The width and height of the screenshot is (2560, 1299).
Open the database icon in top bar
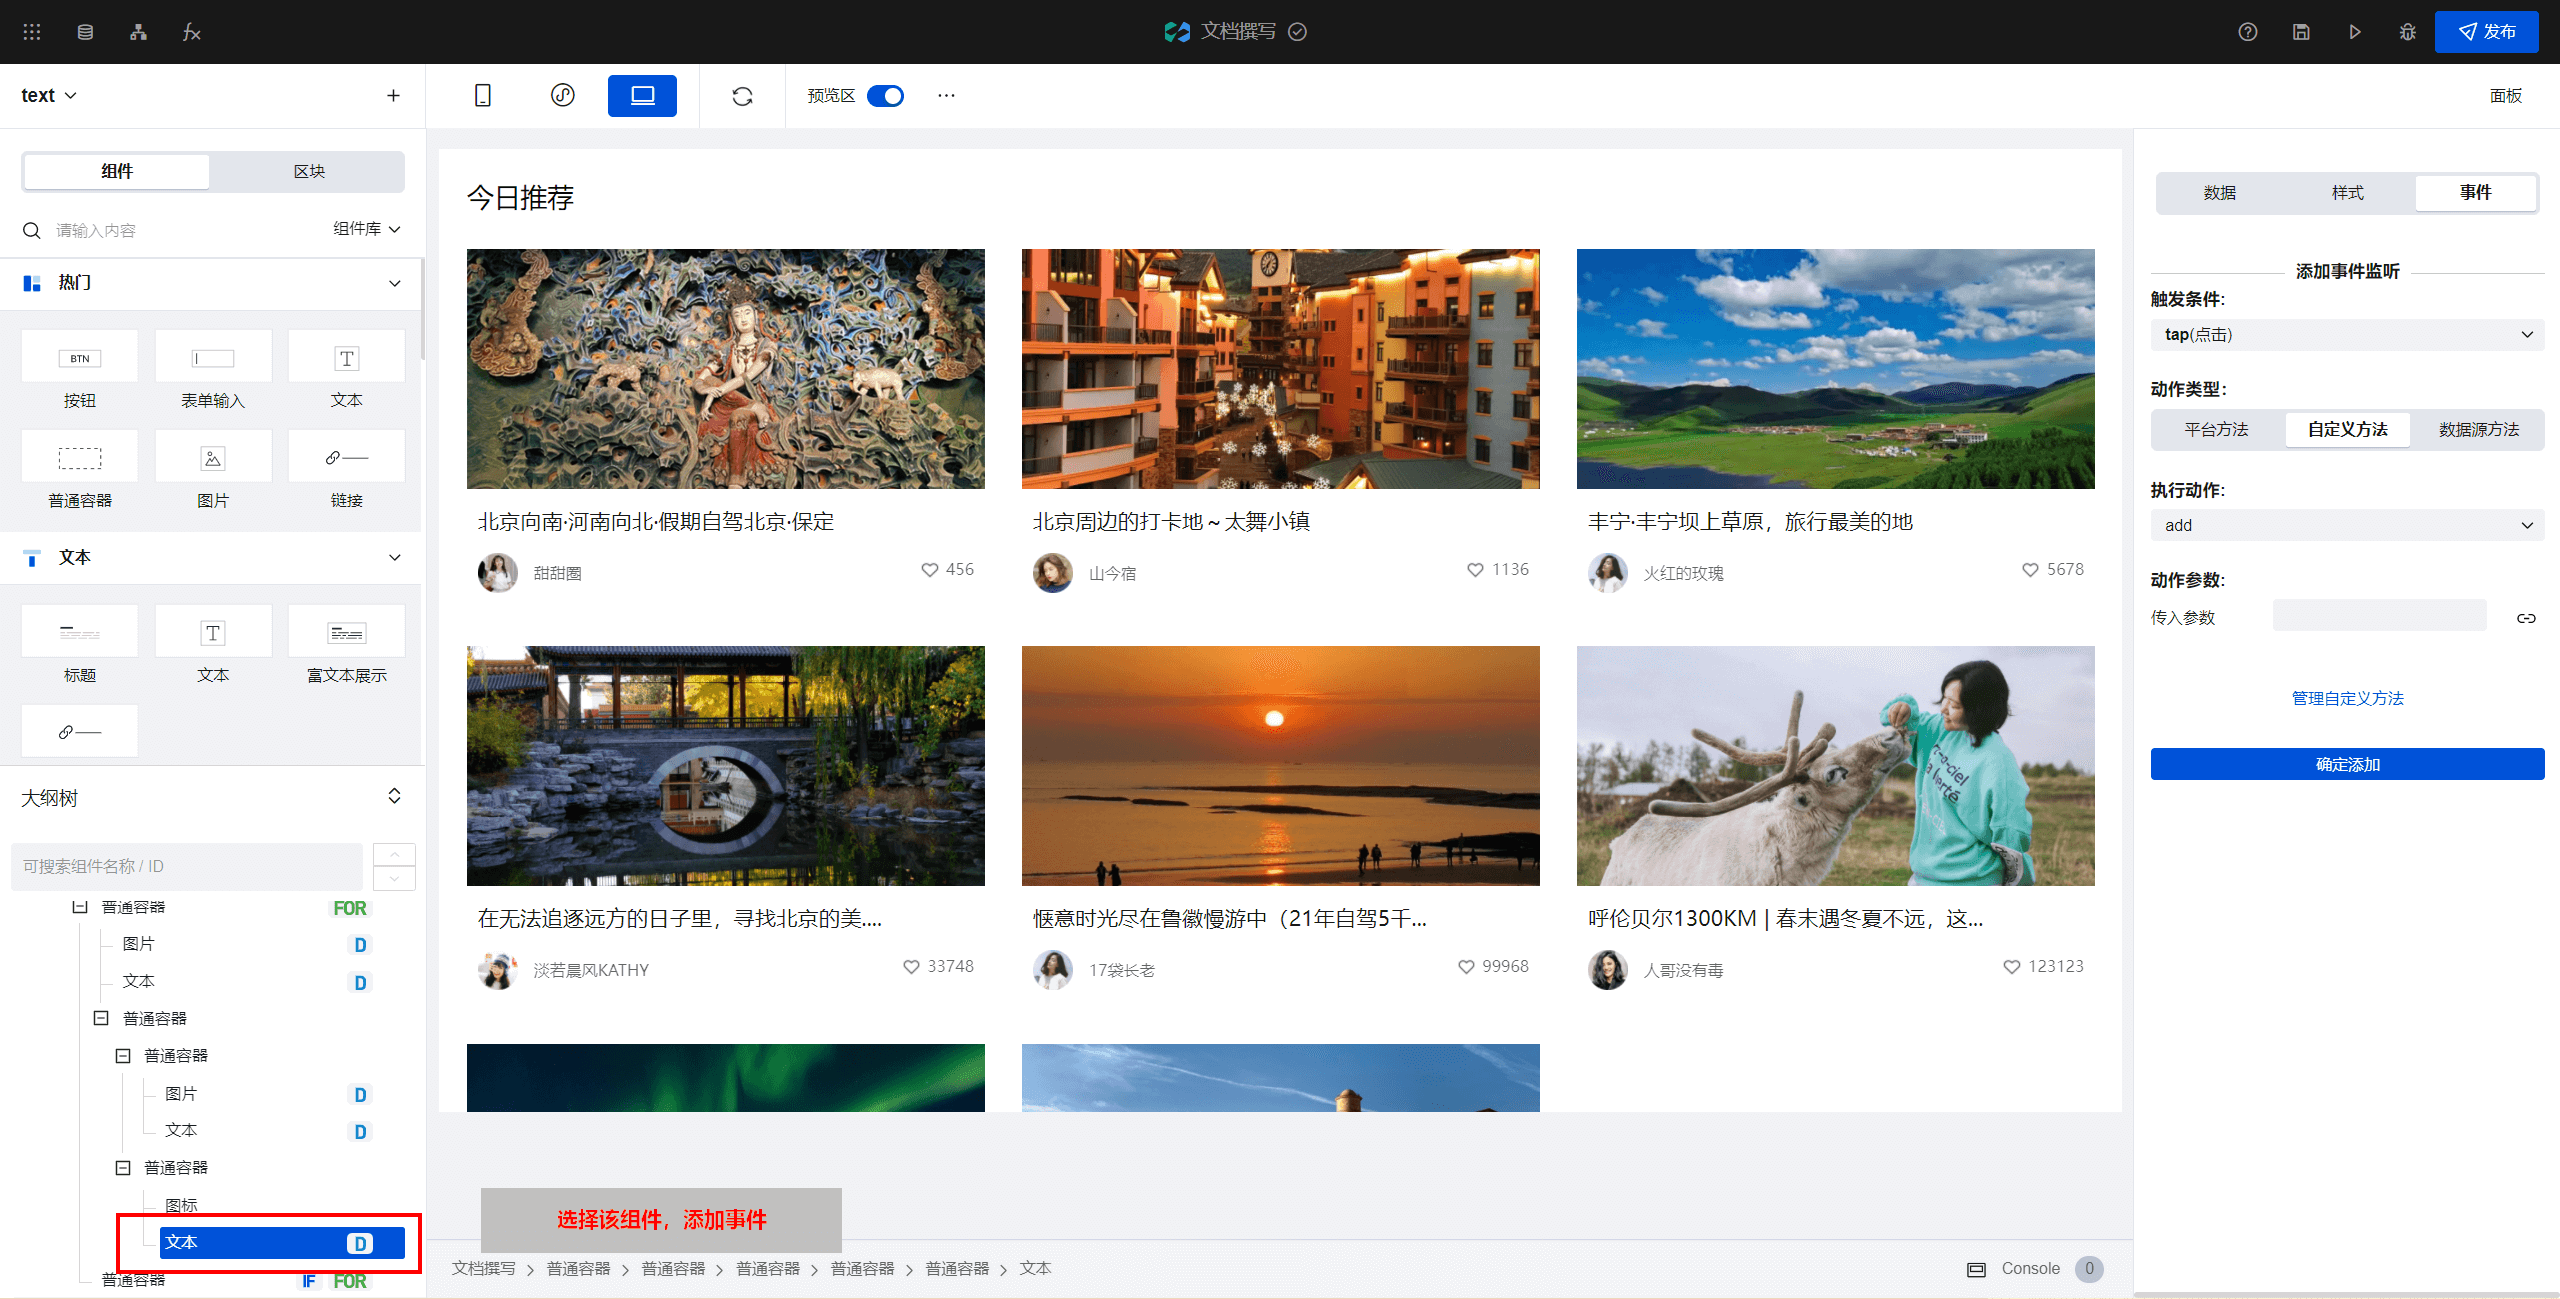[85, 32]
